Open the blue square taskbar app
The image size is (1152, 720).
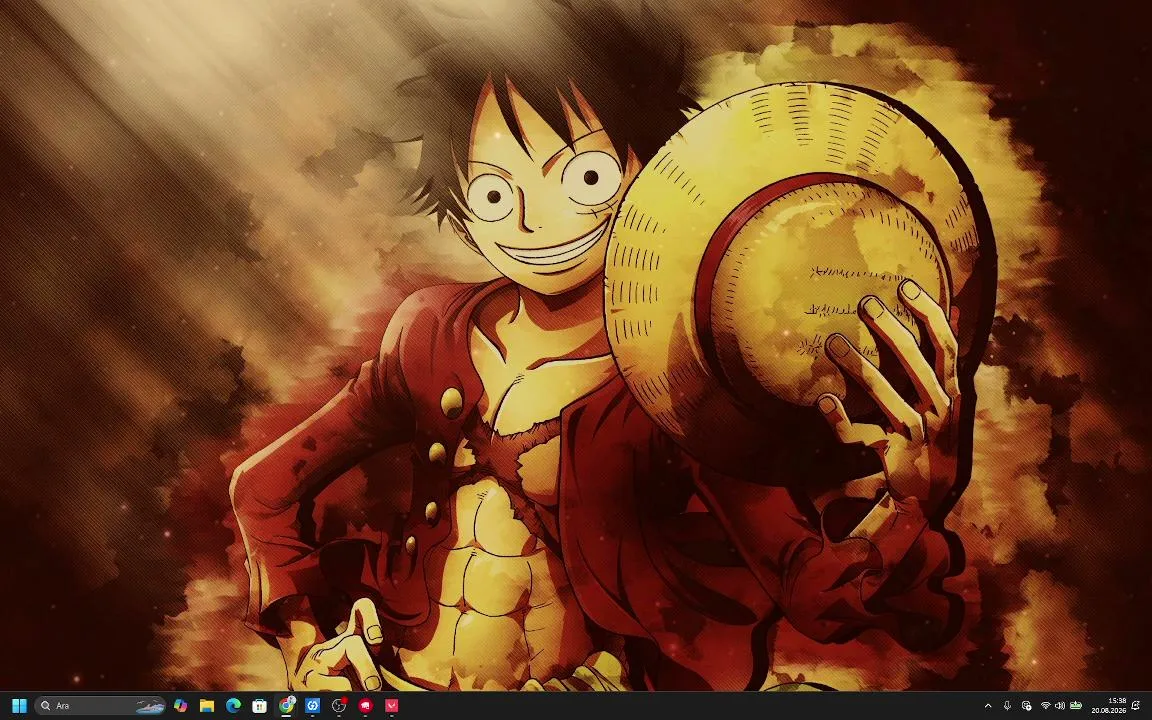(x=312, y=706)
